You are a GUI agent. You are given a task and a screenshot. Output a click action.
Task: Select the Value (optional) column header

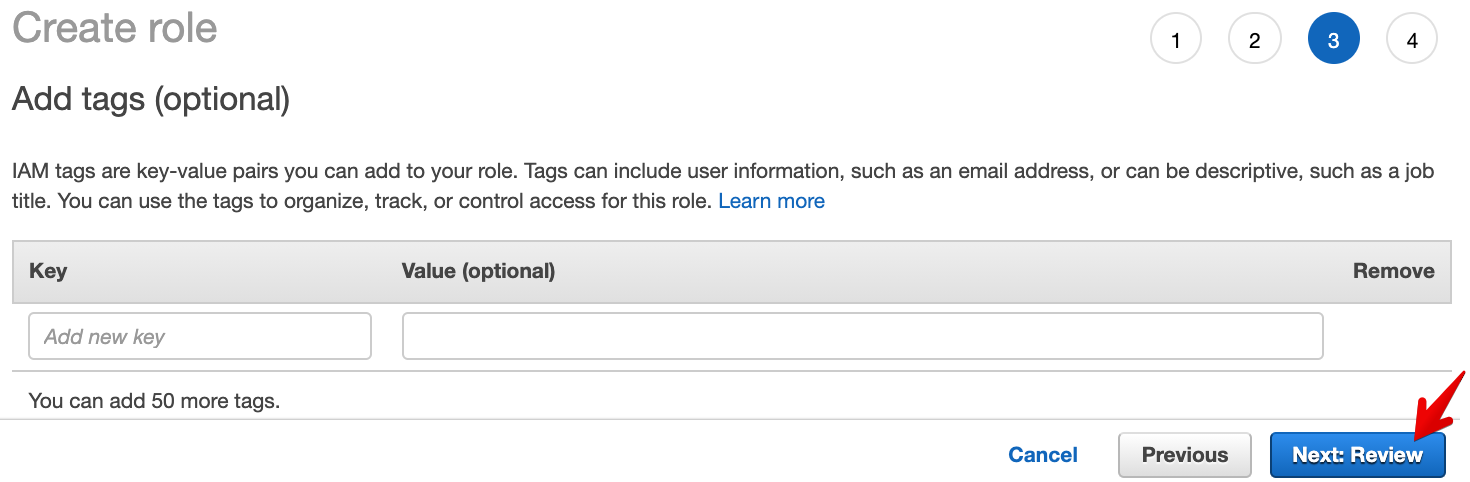pyautogui.click(x=478, y=271)
